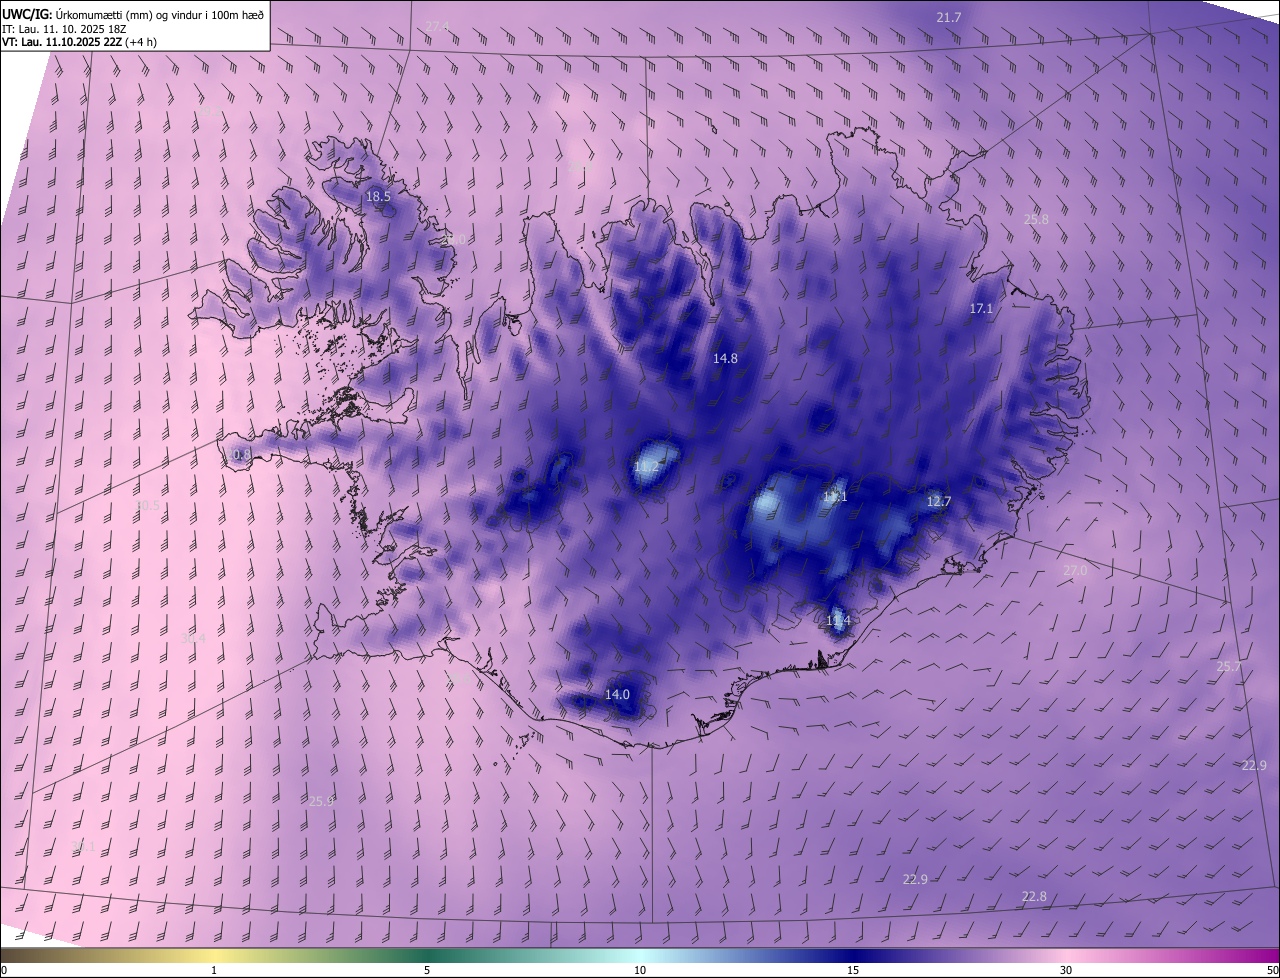Click the faint 27.4 value label
The height and width of the screenshot is (978, 1280).
pyautogui.click(x=437, y=26)
